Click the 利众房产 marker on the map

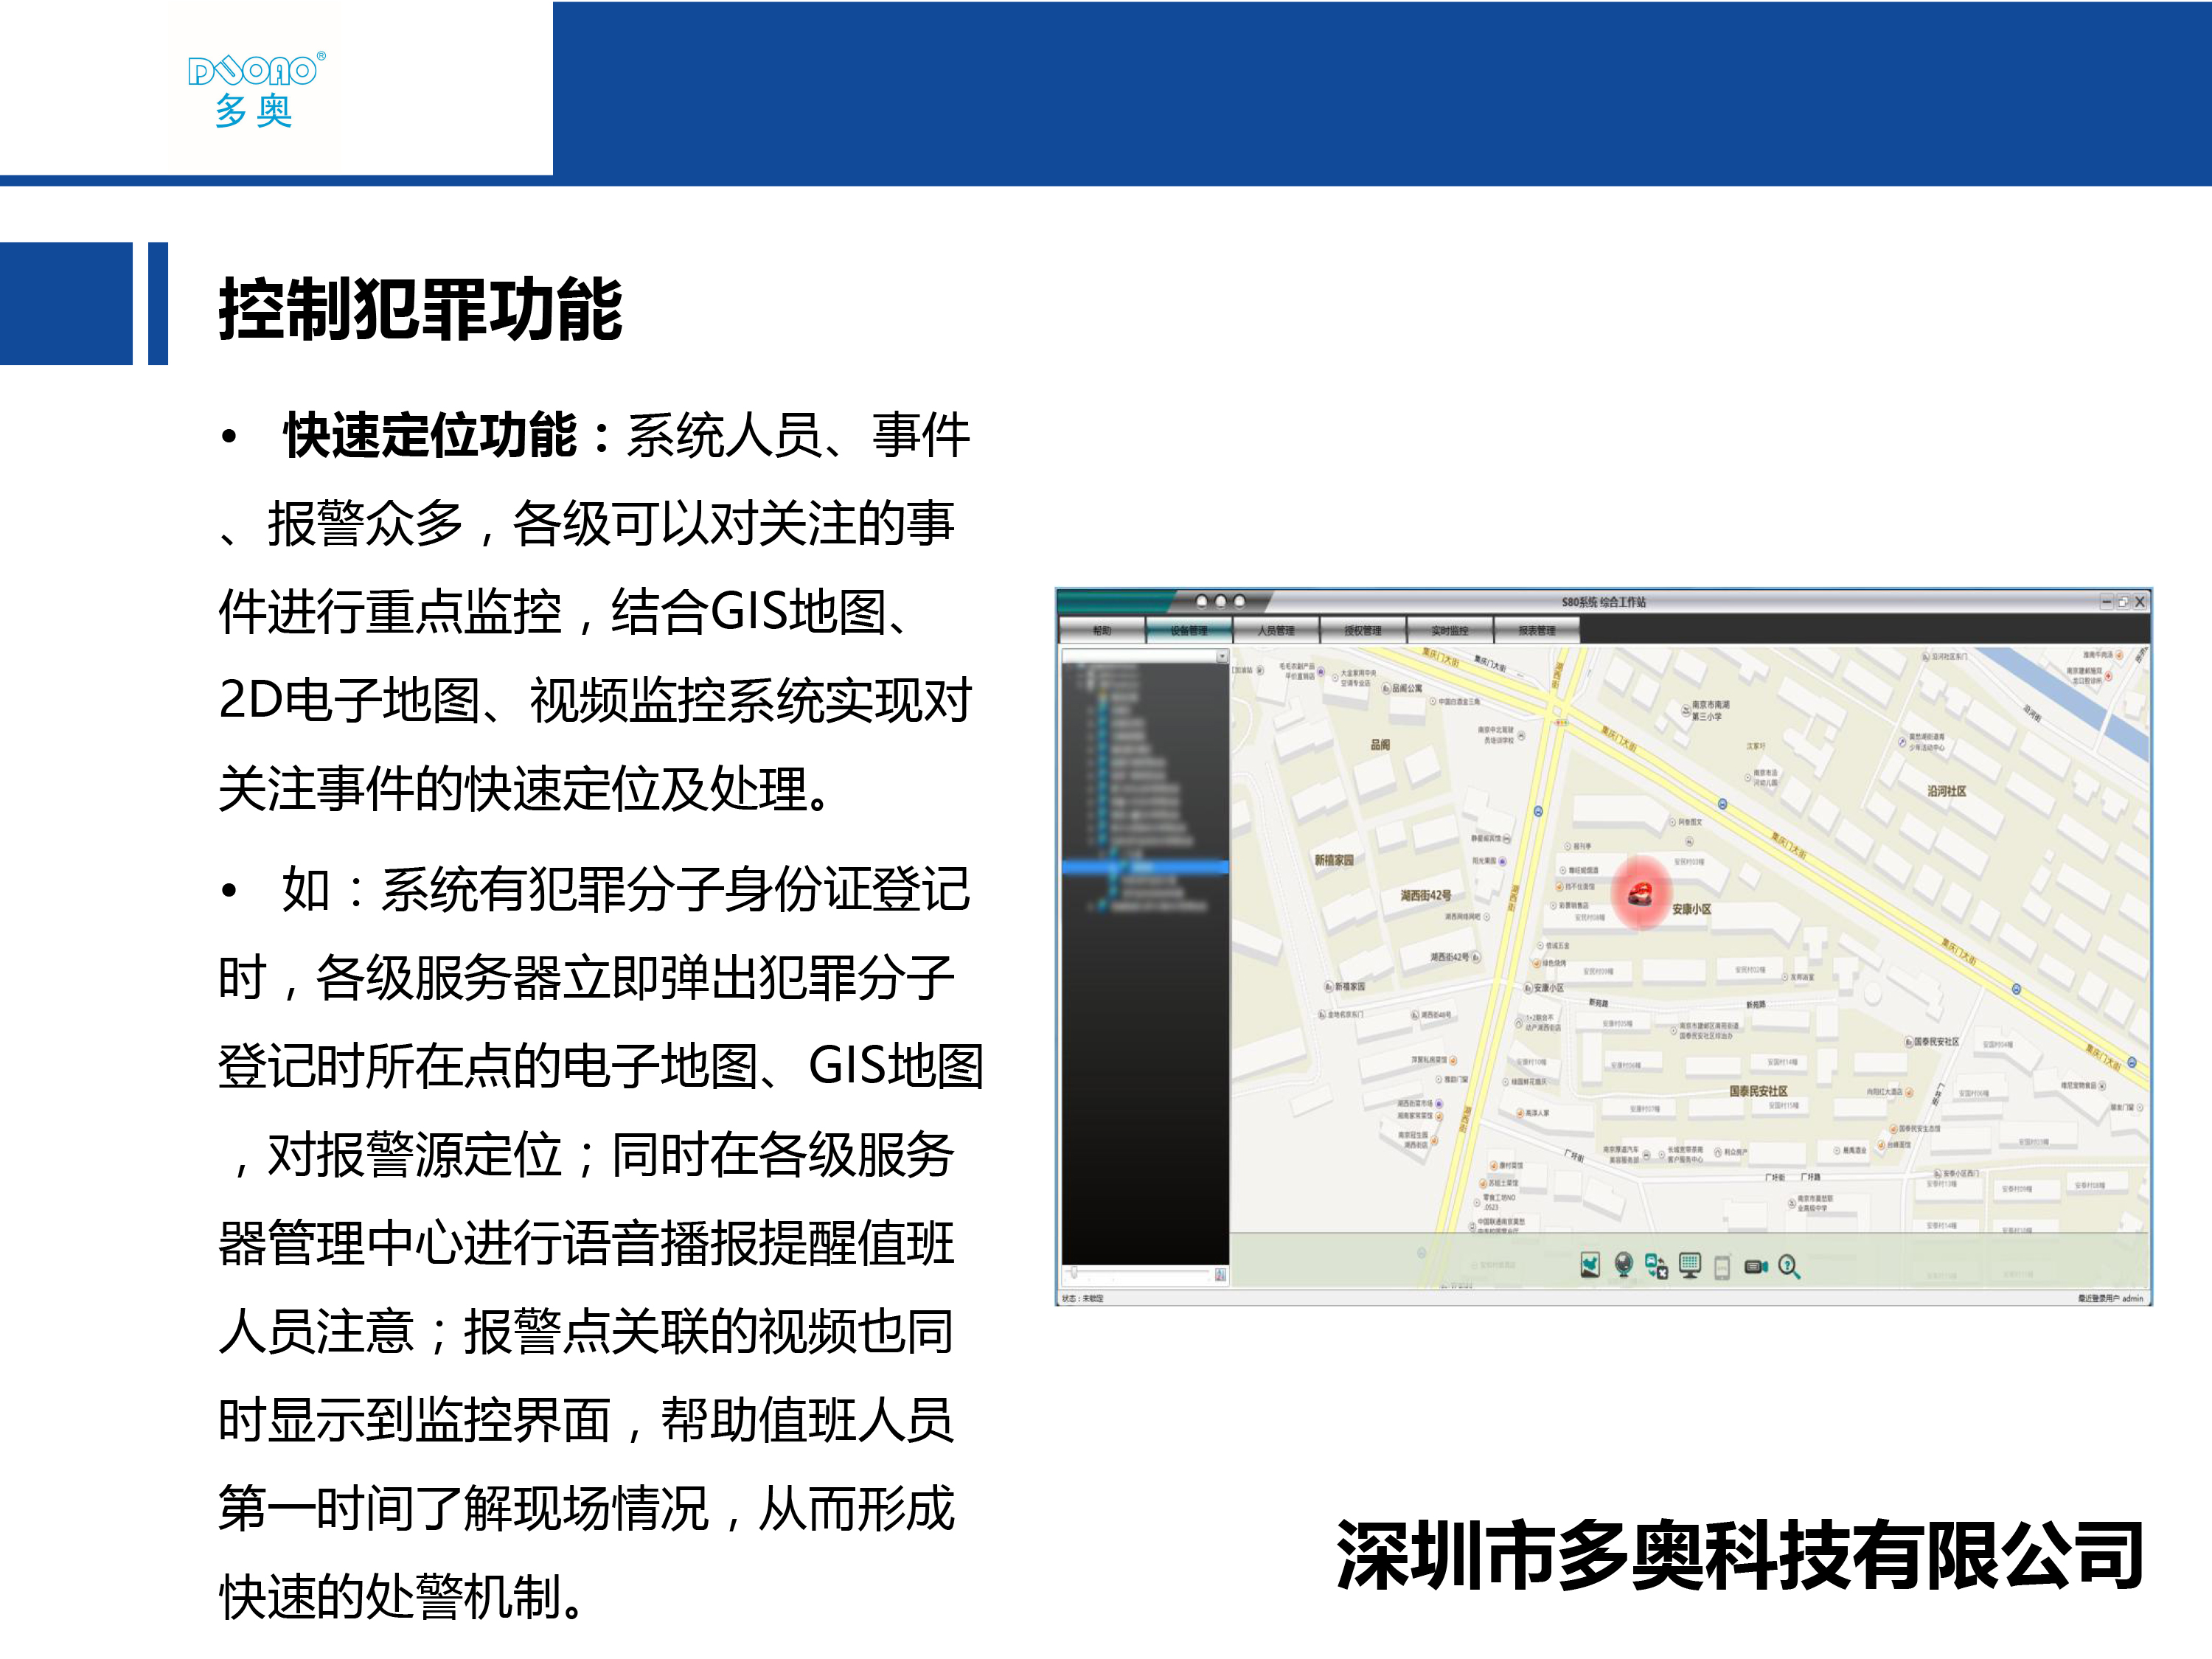(1719, 1152)
